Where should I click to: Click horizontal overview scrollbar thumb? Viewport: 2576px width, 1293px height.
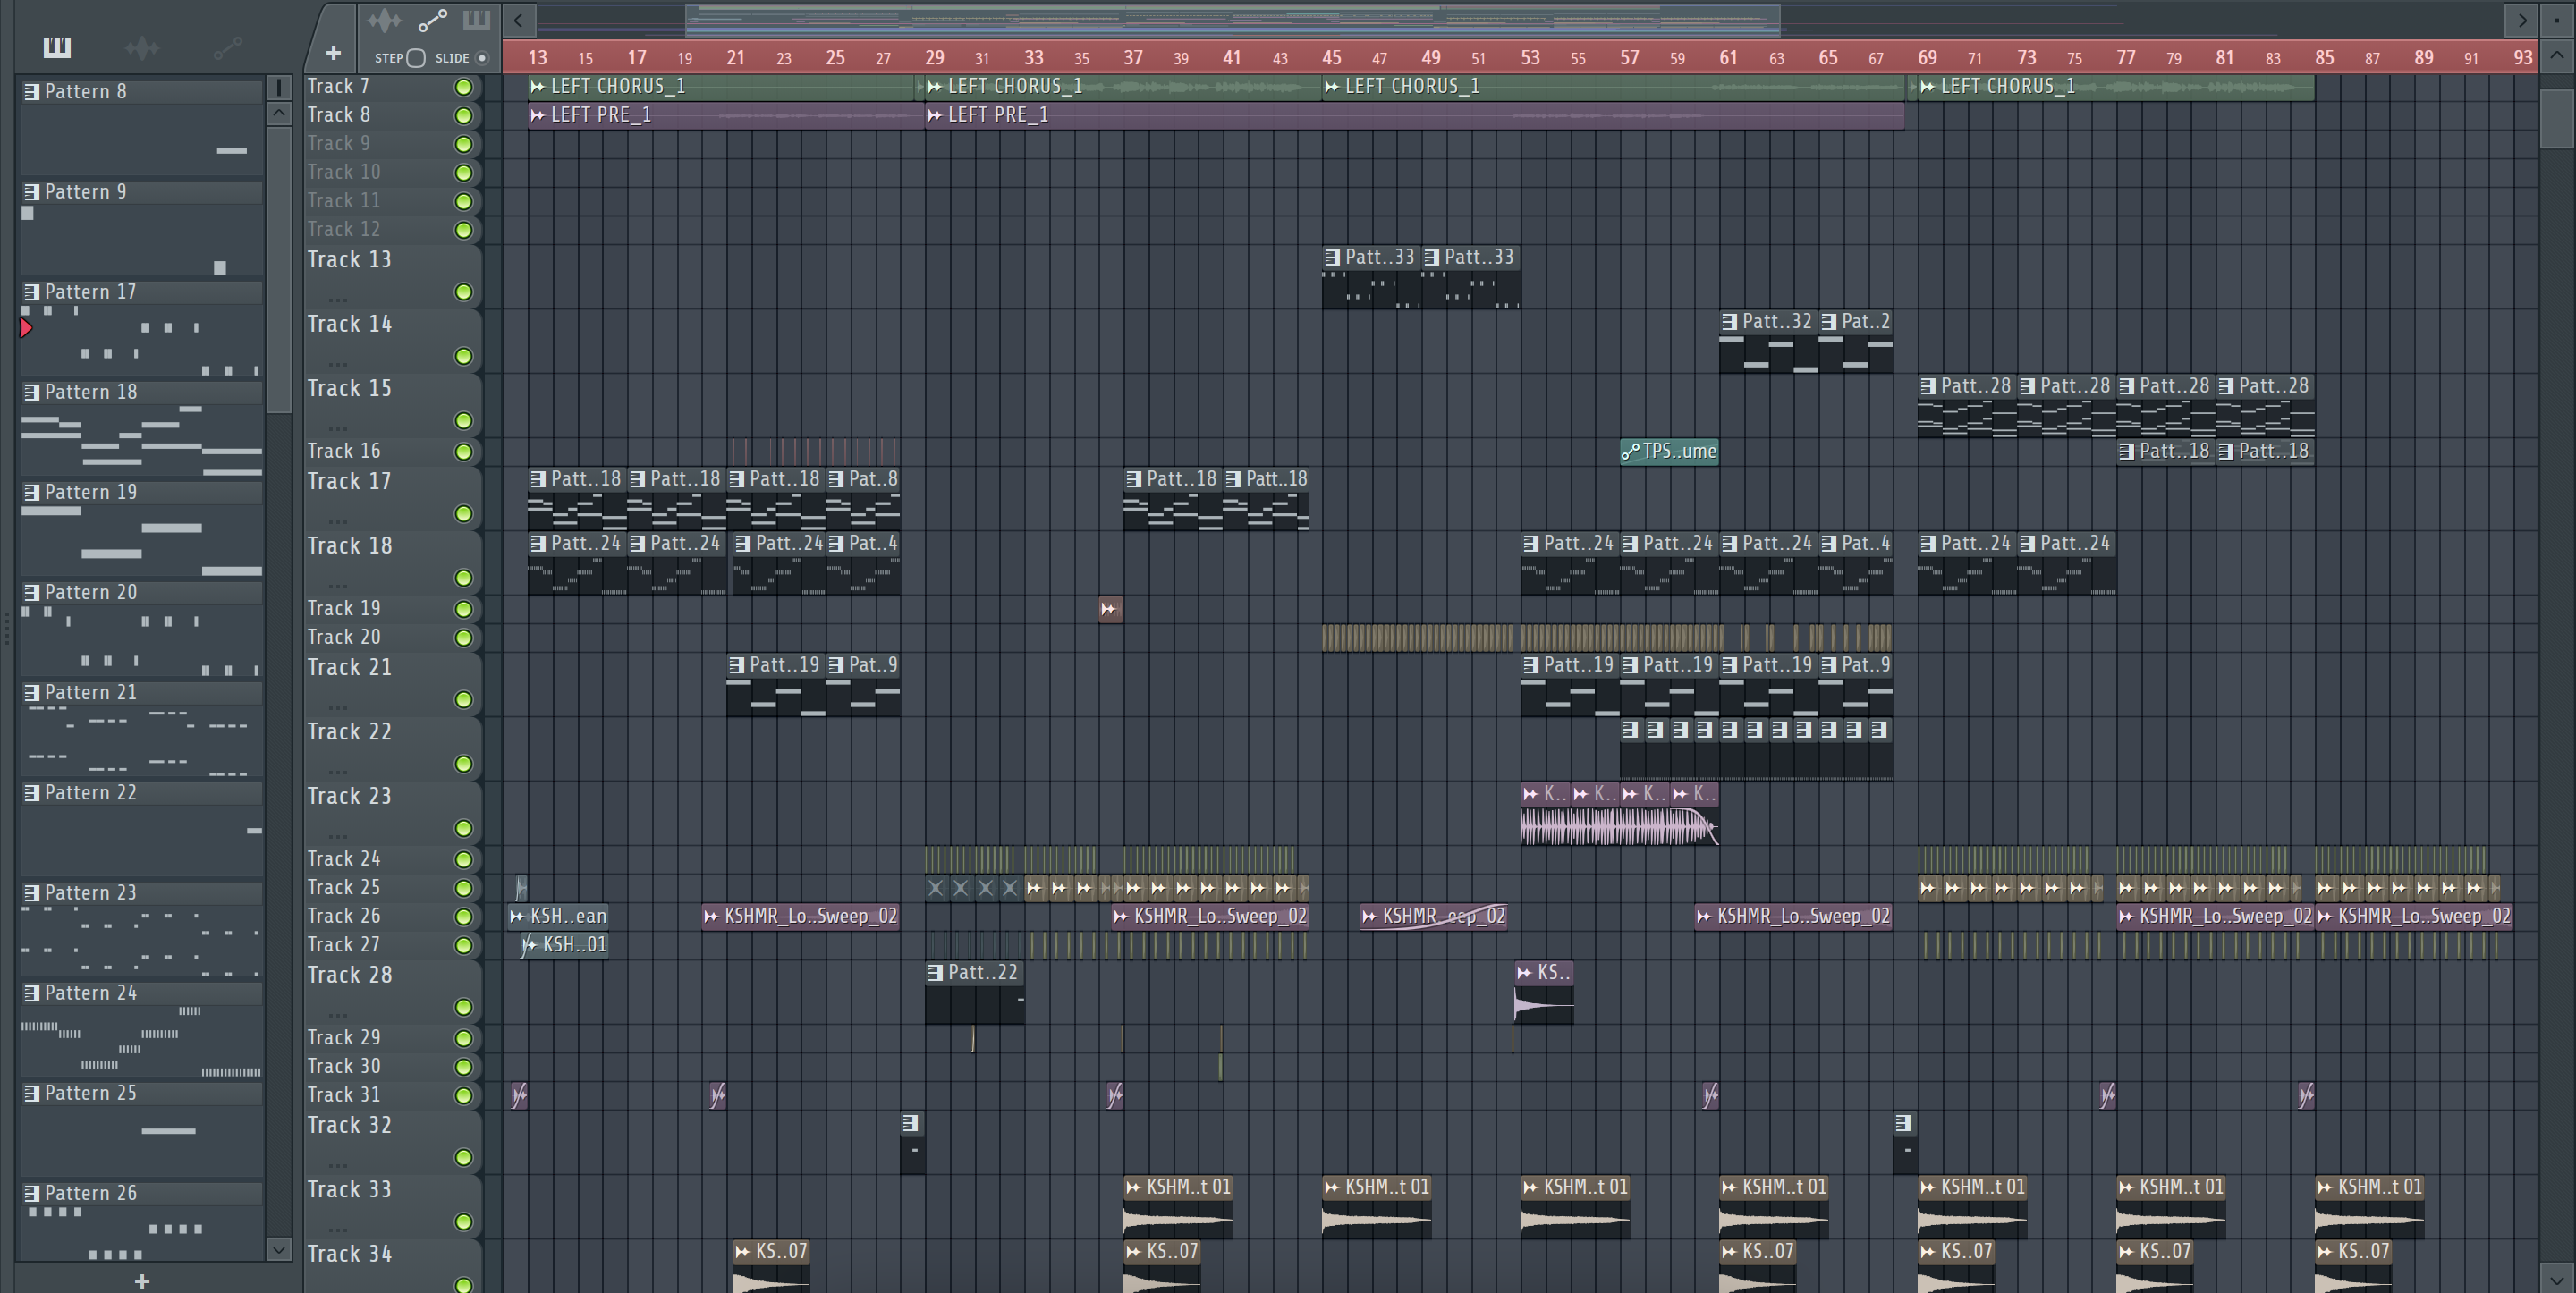click(1232, 19)
